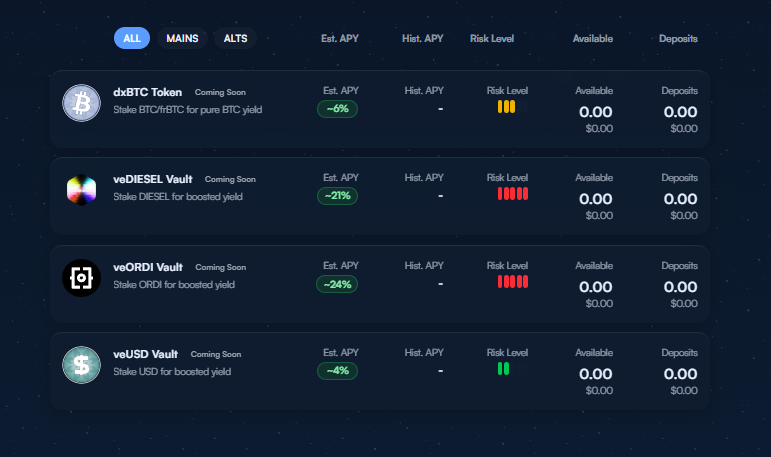Screen dimensions: 771x457
Task: Click veUSD Vault Hist. APY dash value
Action: [x=441, y=371]
